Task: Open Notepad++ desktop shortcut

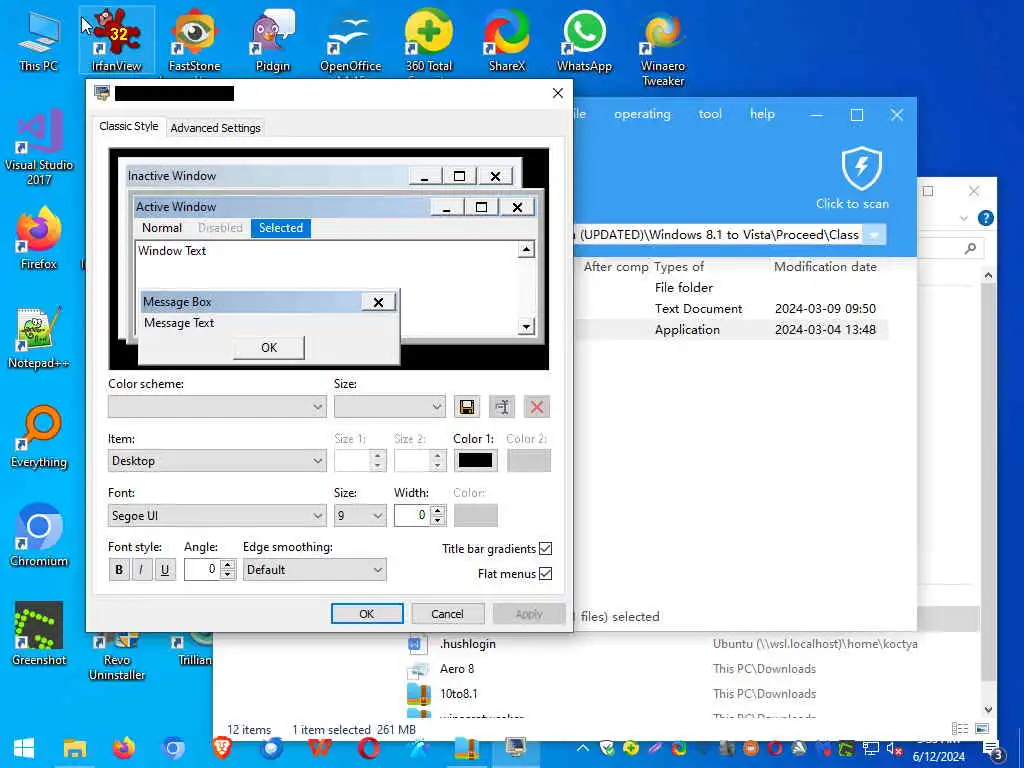Action: coord(39,338)
